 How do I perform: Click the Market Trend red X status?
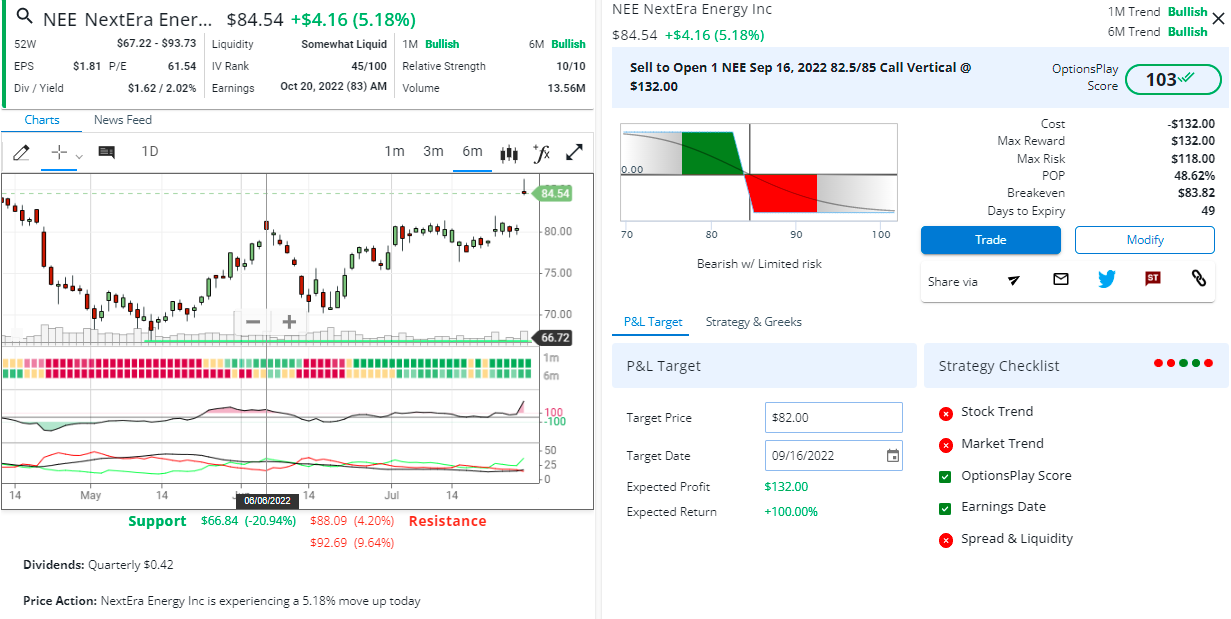tap(945, 445)
